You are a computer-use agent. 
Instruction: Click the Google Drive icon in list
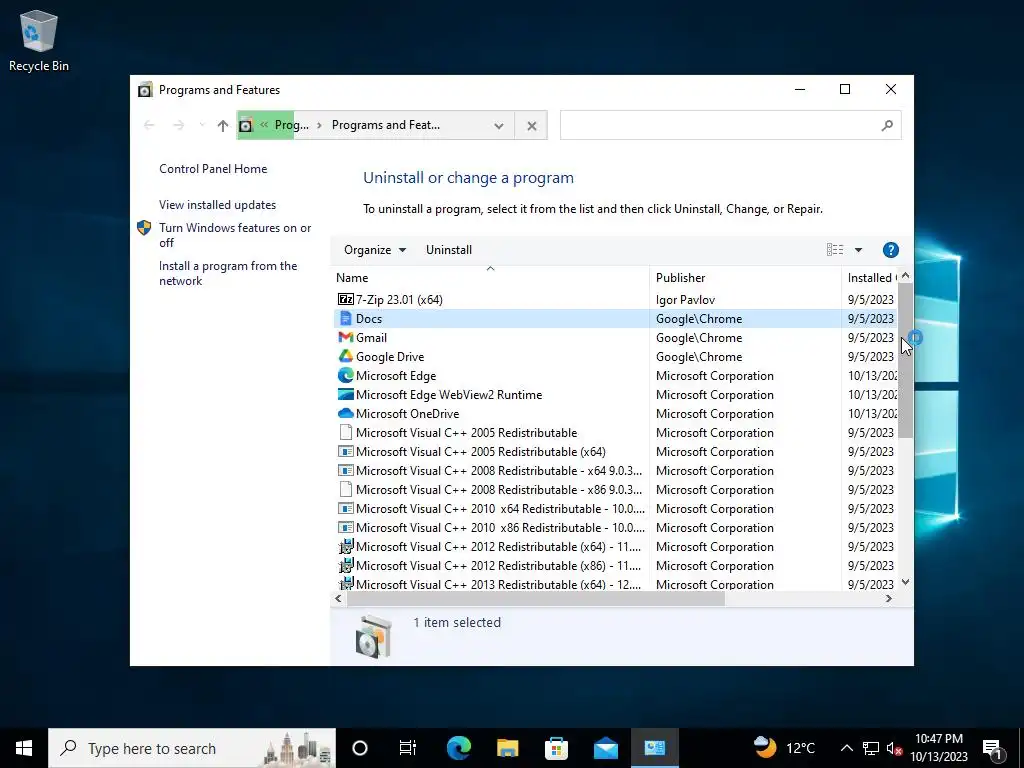345,357
